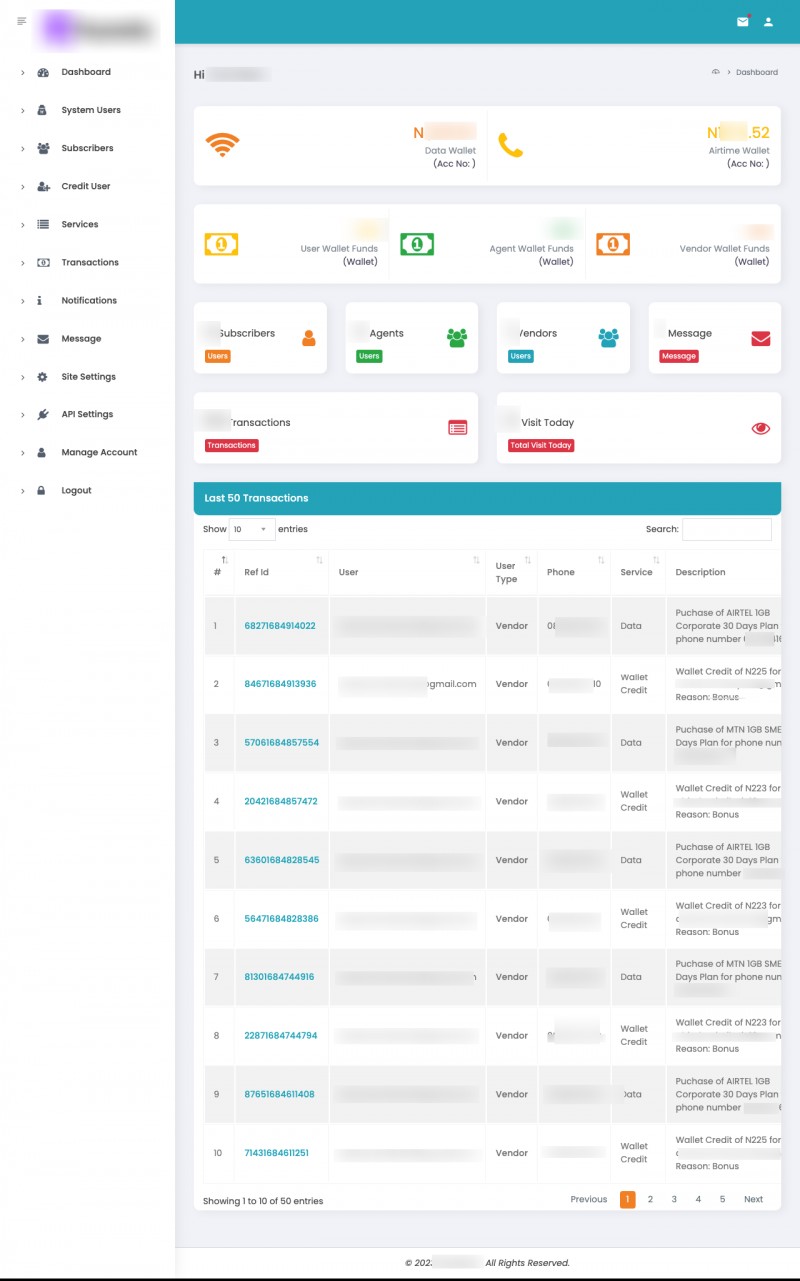The width and height of the screenshot is (800, 1281).
Task: Expand the System Users sidebar section
Action: pyautogui.click(x=88, y=110)
